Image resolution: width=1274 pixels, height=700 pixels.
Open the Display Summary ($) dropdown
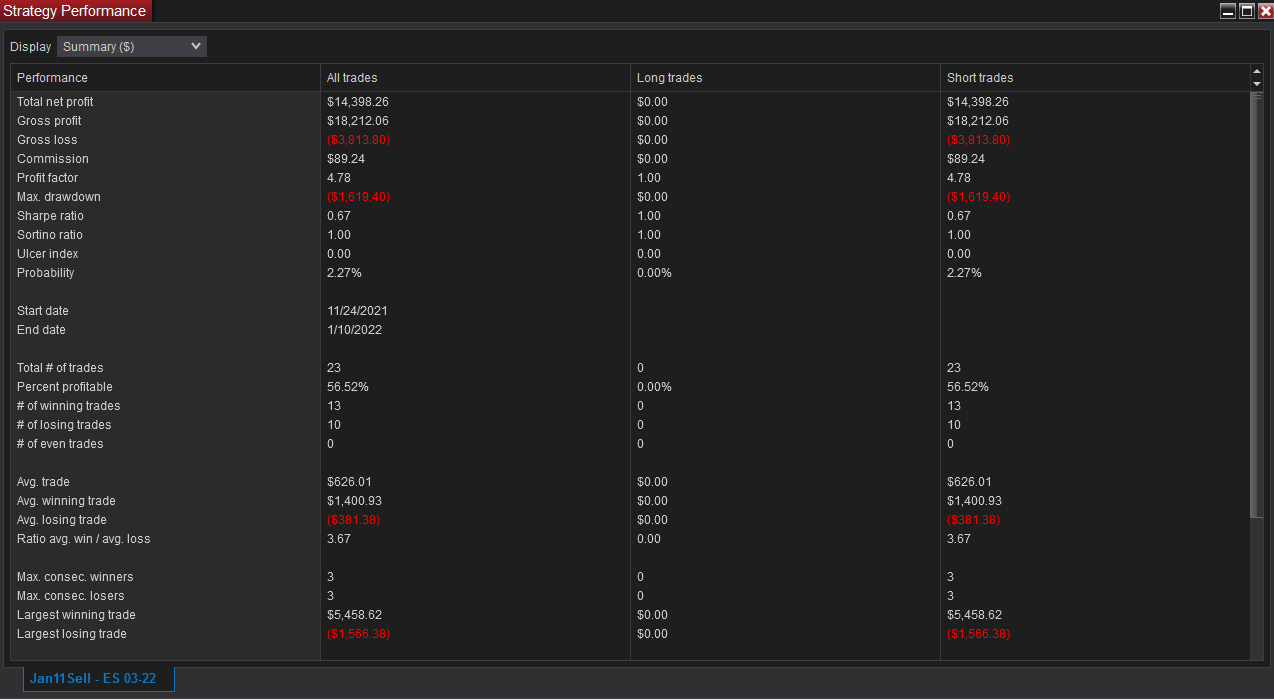[x=132, y=46]
